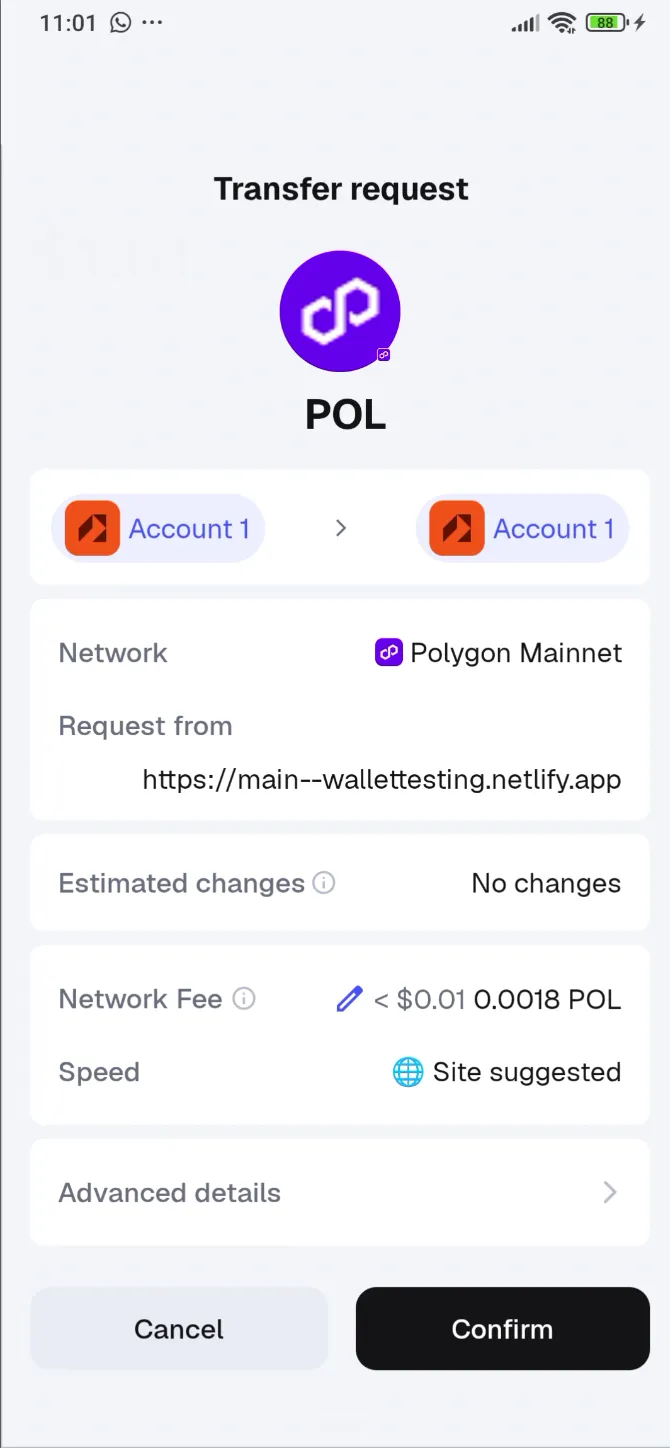The image size is (670, 1448).
Task: Click the 0.0018 POL fee value
Action: (x=548, y=998)
